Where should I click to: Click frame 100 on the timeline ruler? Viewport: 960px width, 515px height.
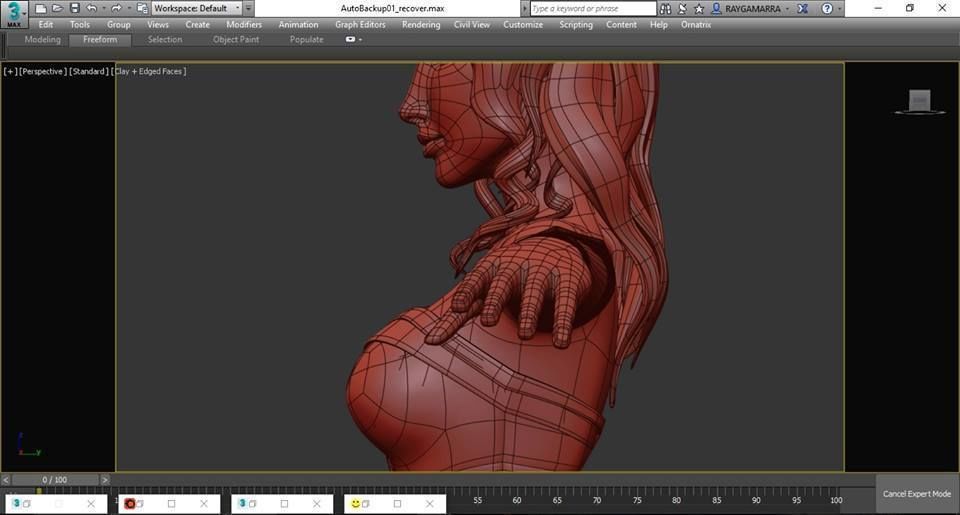836,500
